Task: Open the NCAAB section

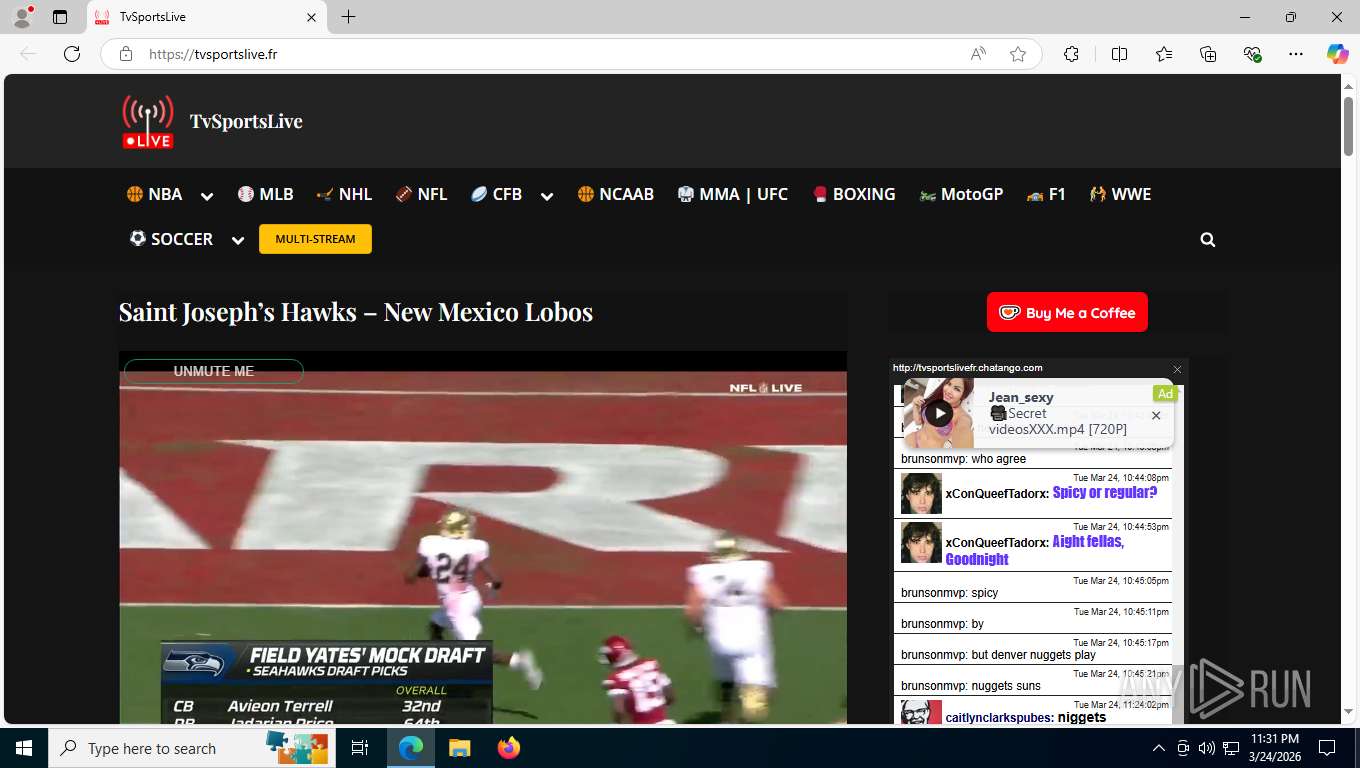Action: coord(615,194)
